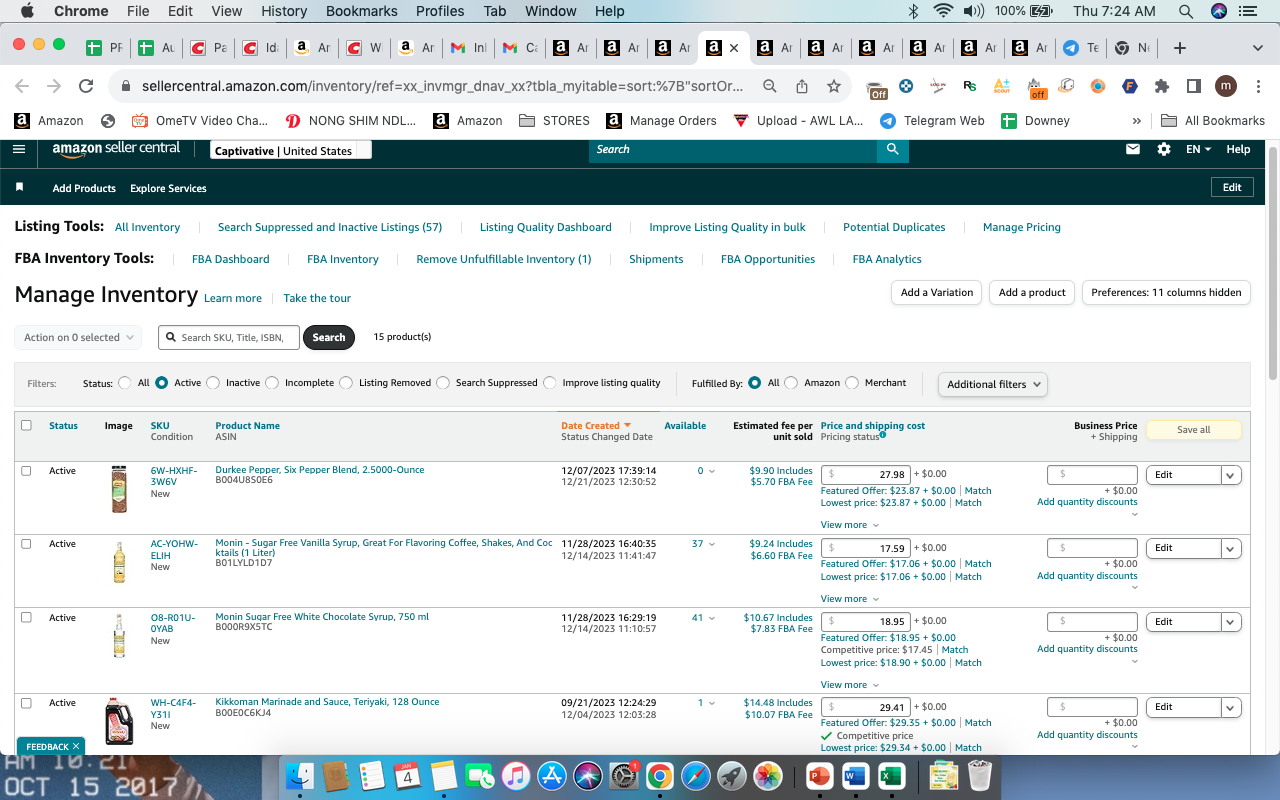1280x800 pixels.
Task: Open the Kikkoman Teriyaki product thumbnail
Action: click(x=119, y=720)
